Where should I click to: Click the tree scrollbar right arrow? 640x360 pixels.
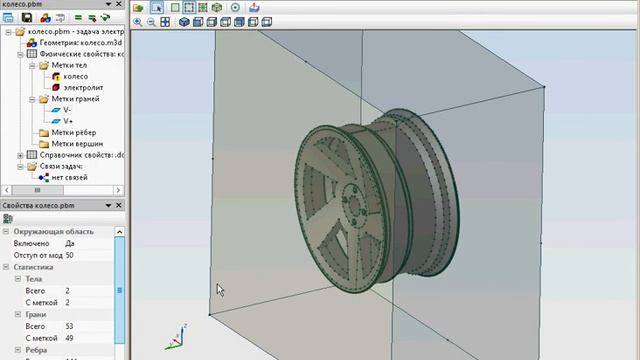point(118,190)
